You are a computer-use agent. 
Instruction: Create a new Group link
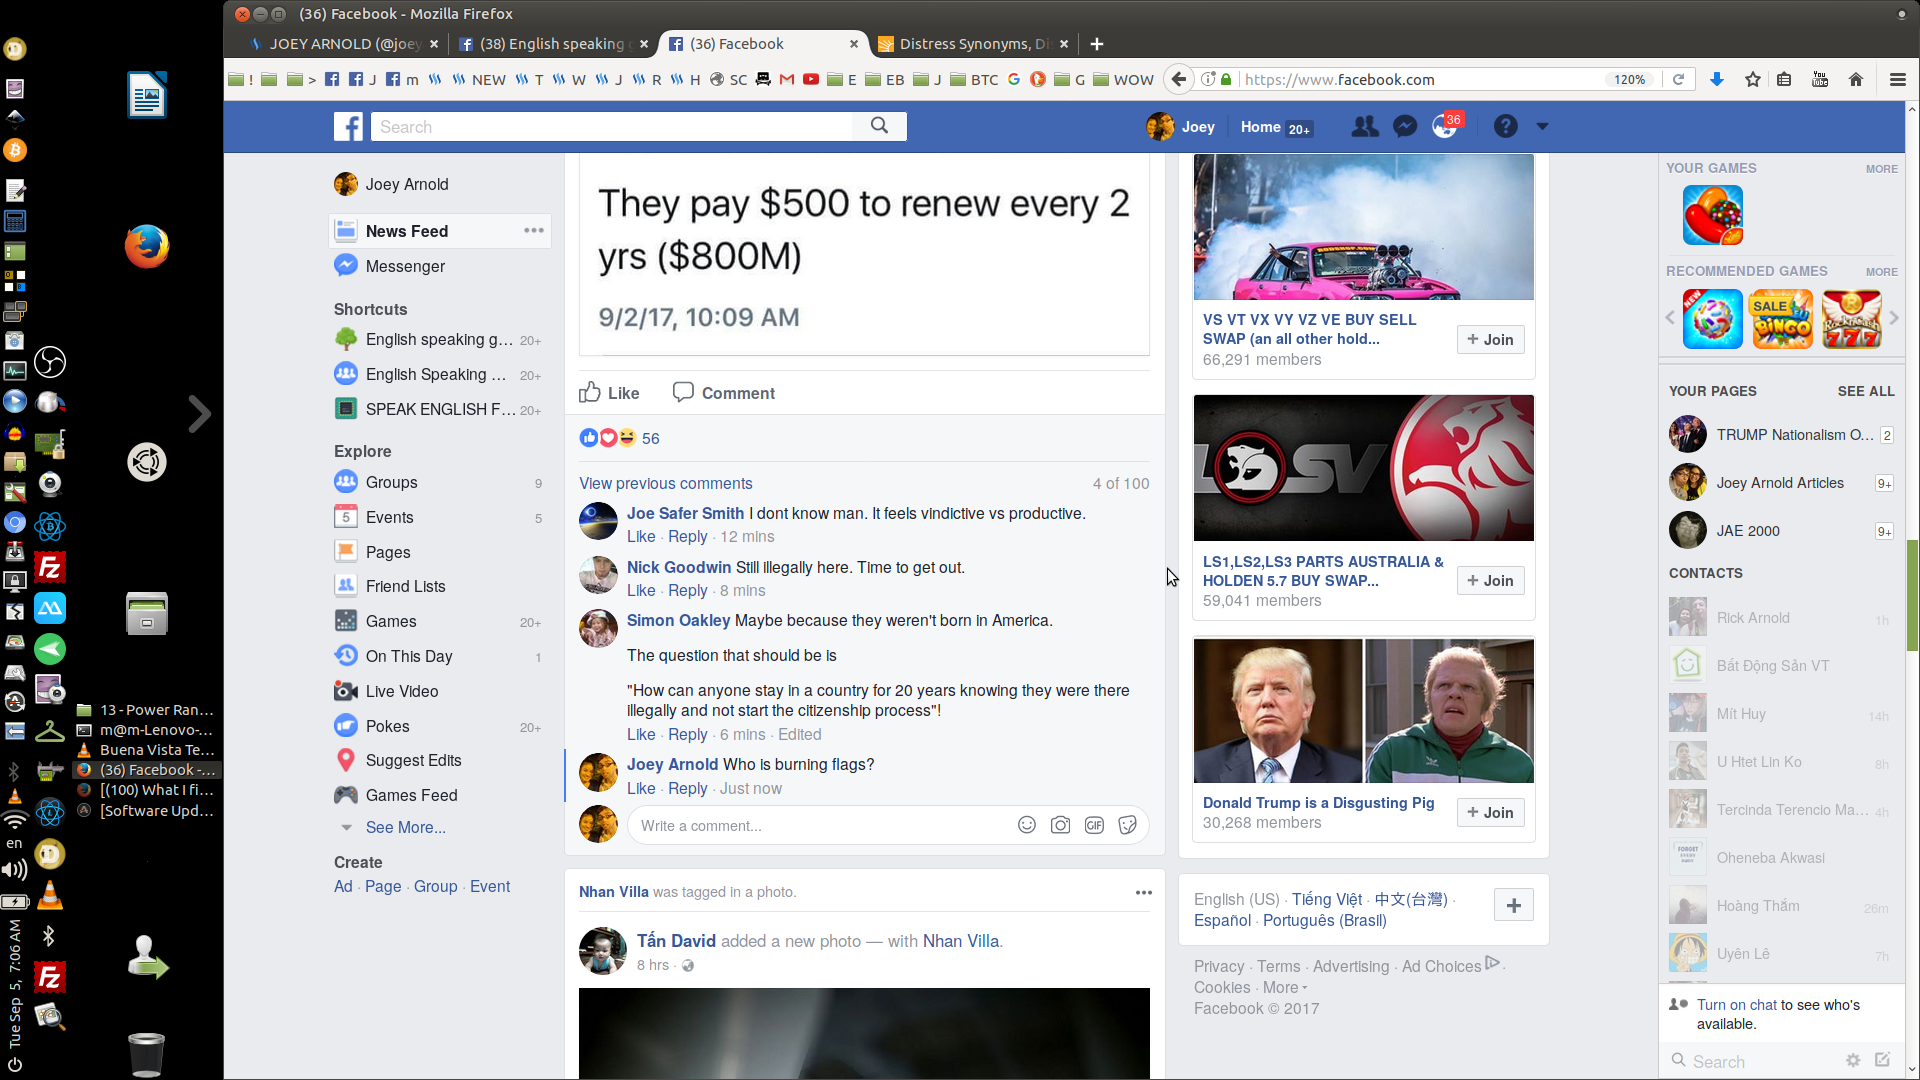[435, 886]
